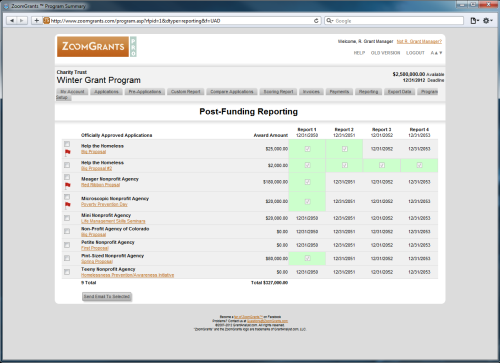
Task: Click the email link in the page footer
Action: [x=267, y=321]
